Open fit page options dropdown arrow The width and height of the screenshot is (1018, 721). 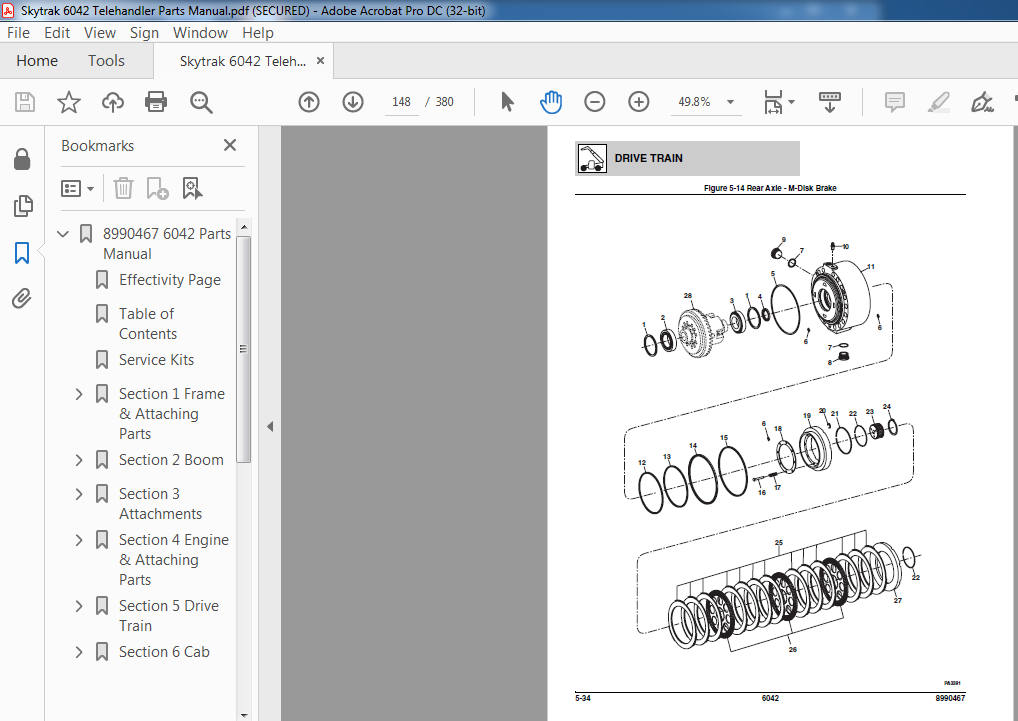[791, 102]
